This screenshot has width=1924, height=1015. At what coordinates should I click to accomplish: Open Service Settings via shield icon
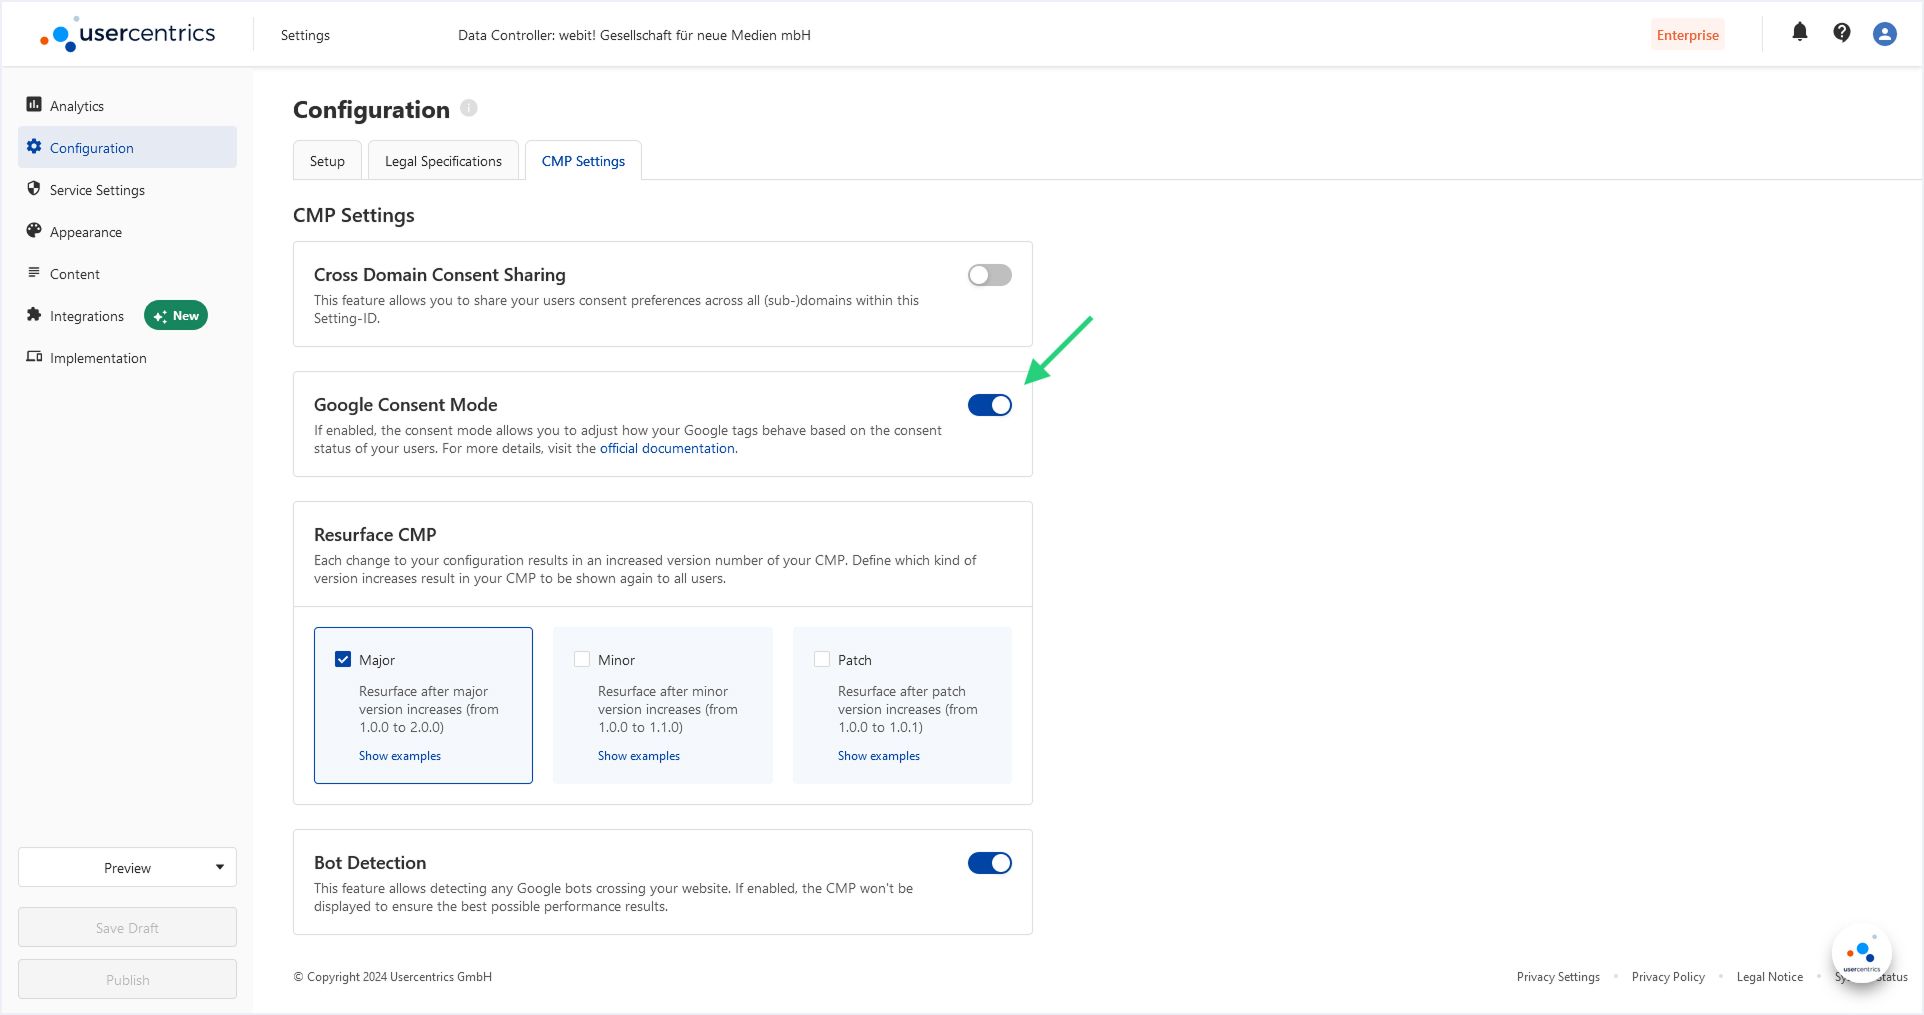pyautogui.click(x=33, y=189)
